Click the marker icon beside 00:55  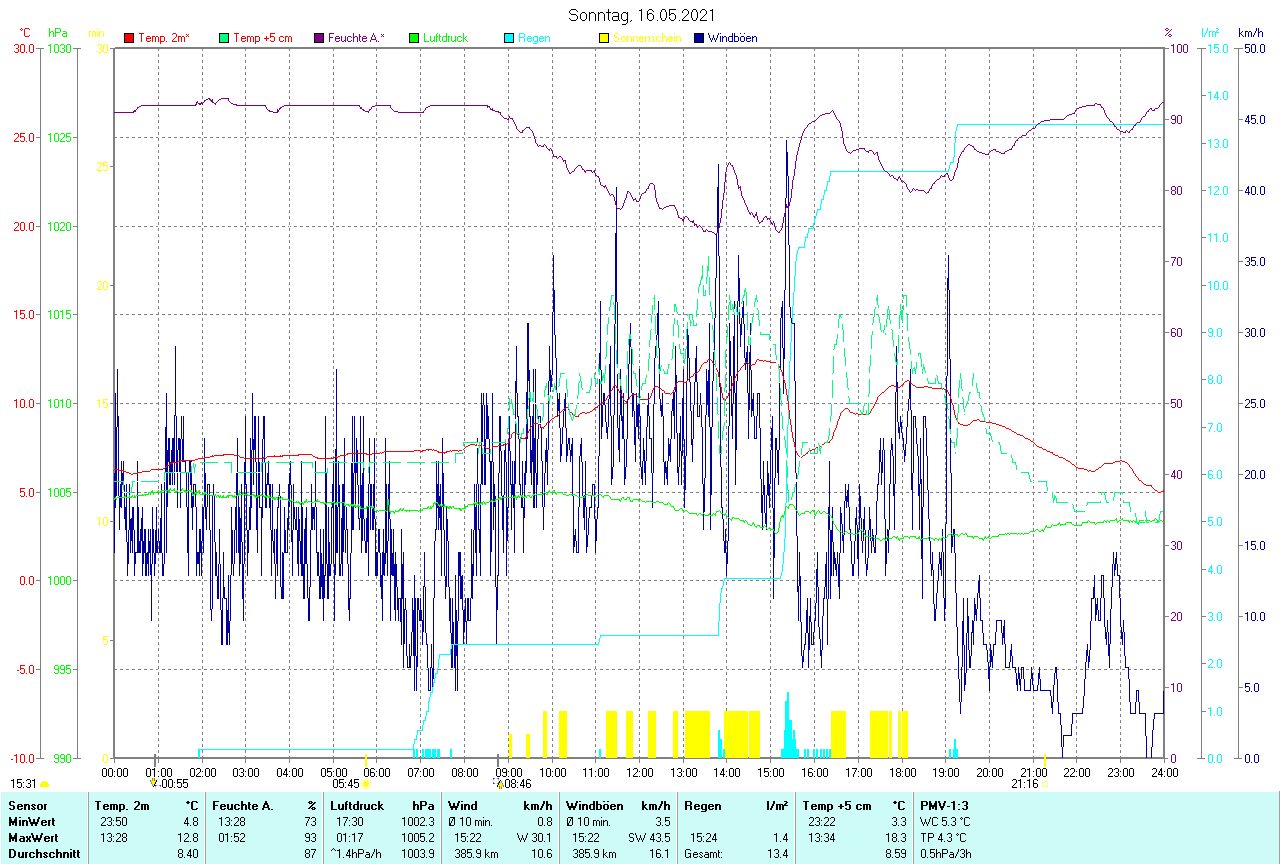point(153,785)
